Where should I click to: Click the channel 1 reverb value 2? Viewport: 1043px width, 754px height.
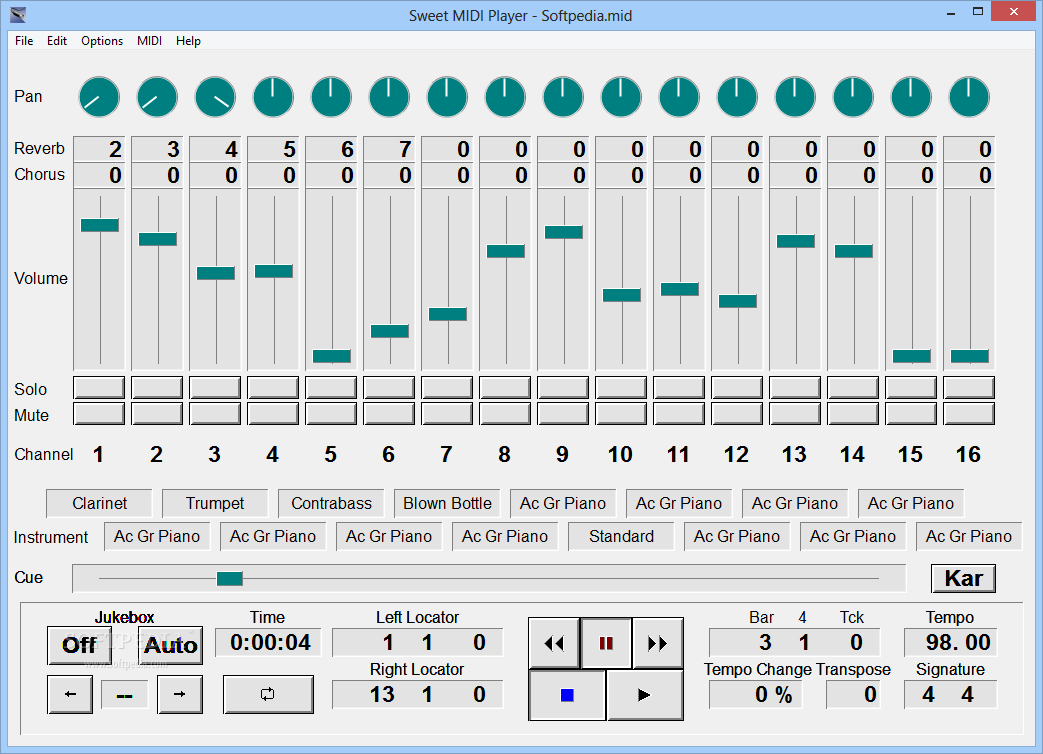click(99, 149)
